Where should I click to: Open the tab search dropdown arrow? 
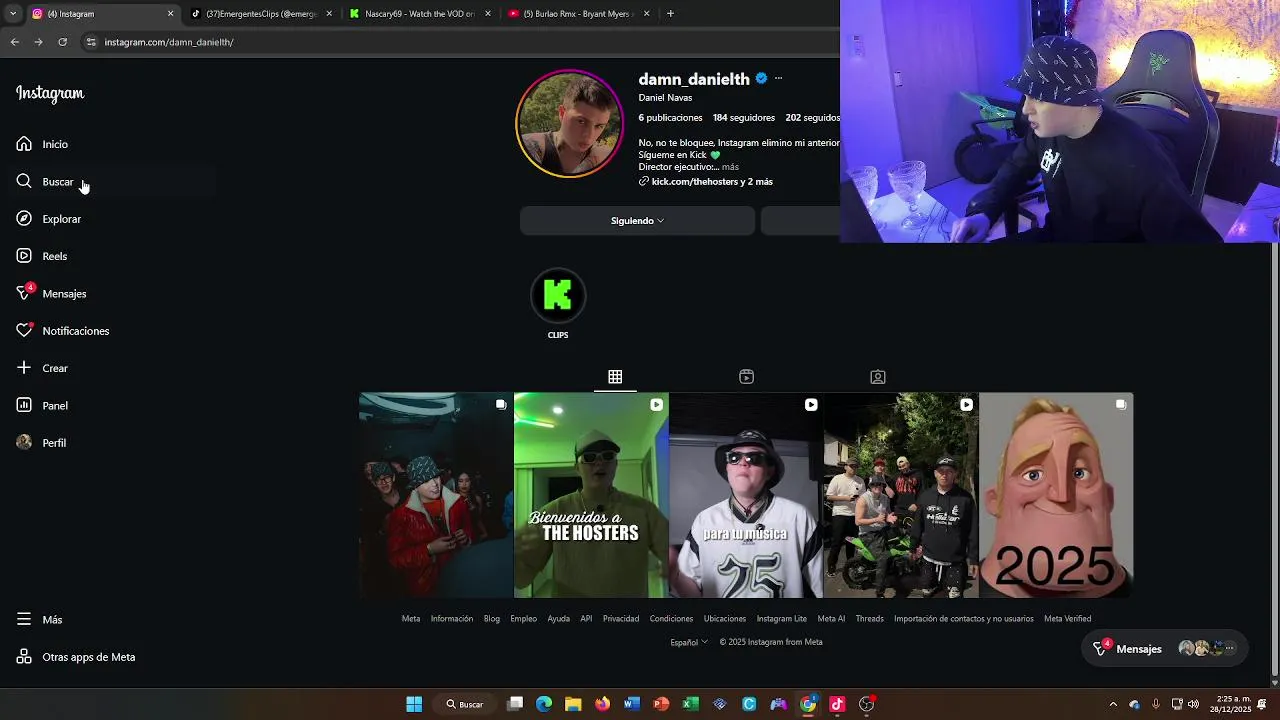12,14
